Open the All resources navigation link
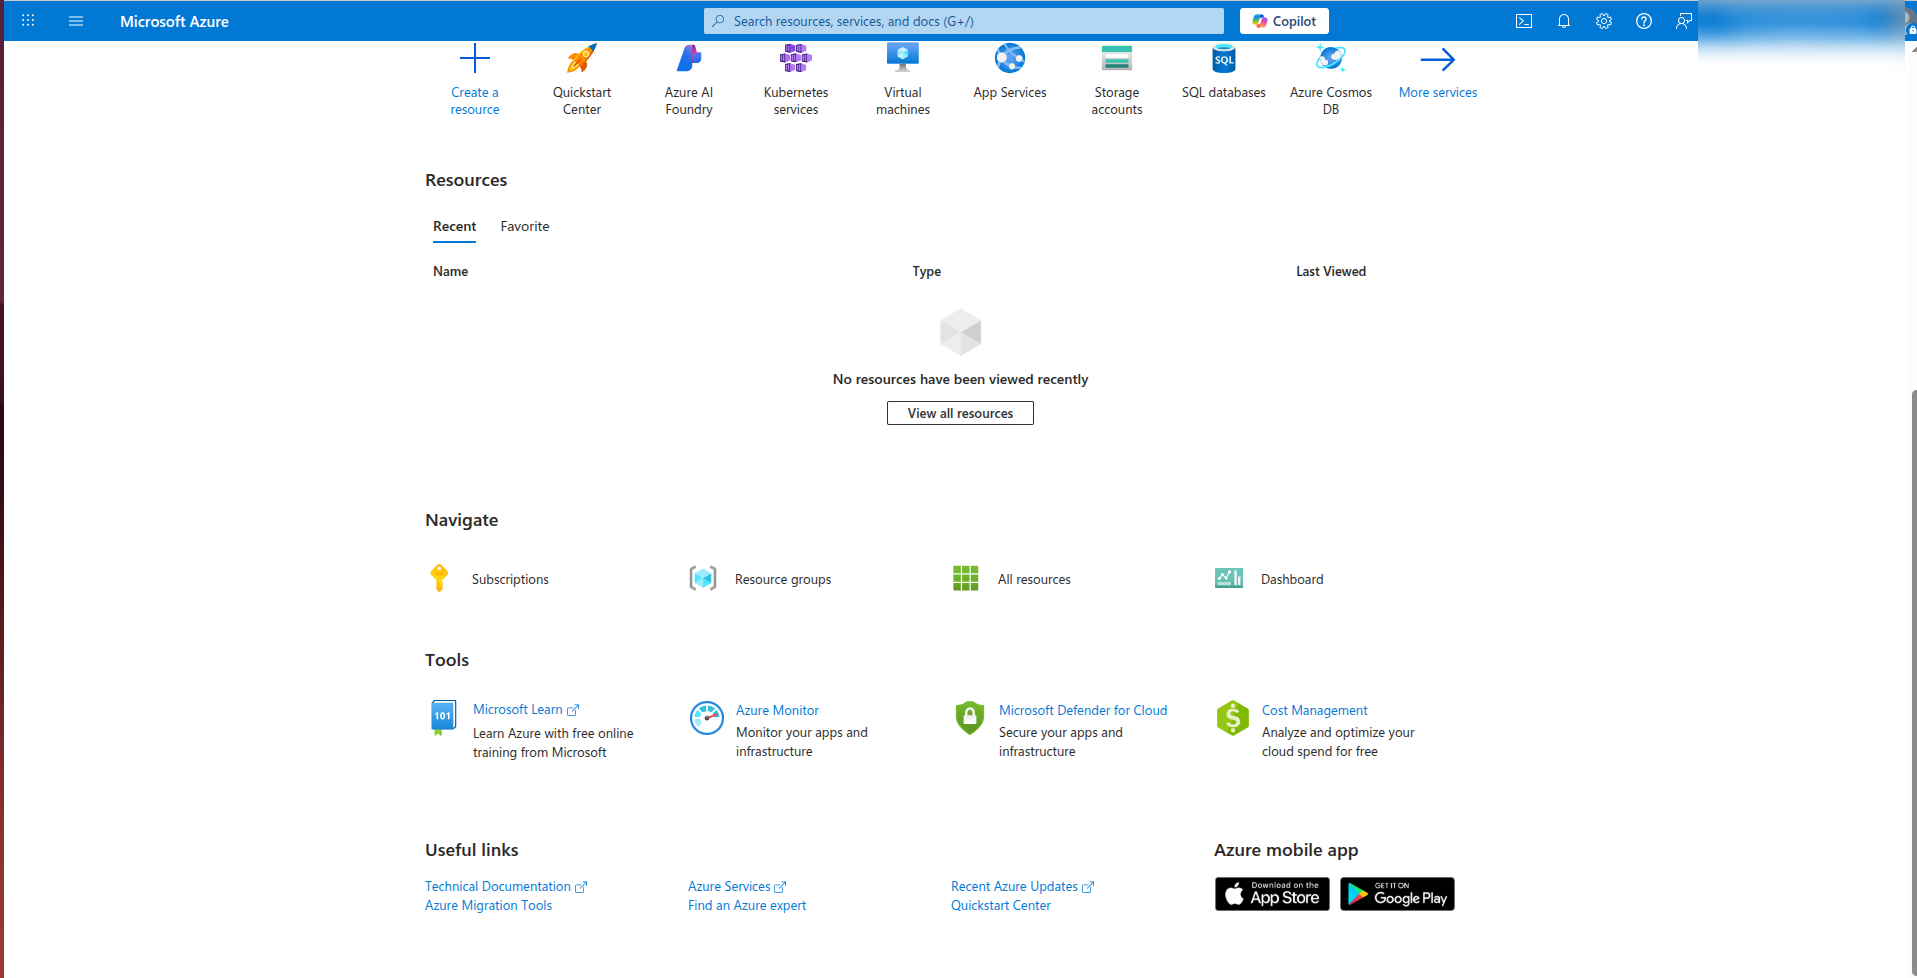 [1034, 579]
